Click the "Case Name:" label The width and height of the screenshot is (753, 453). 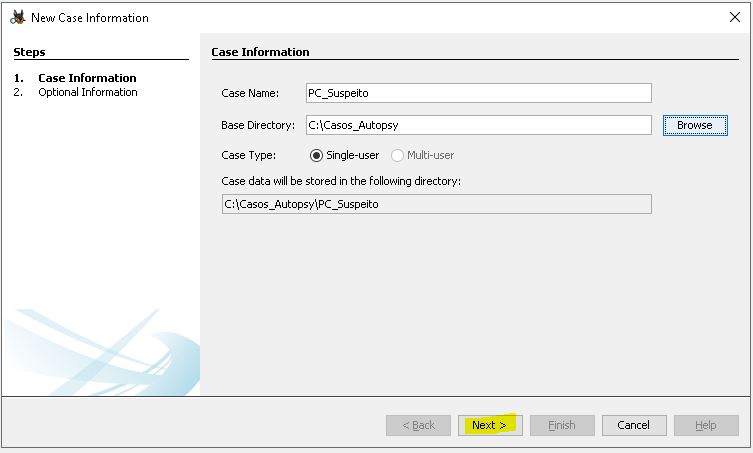pyautogui.click(x=250, y=93)
